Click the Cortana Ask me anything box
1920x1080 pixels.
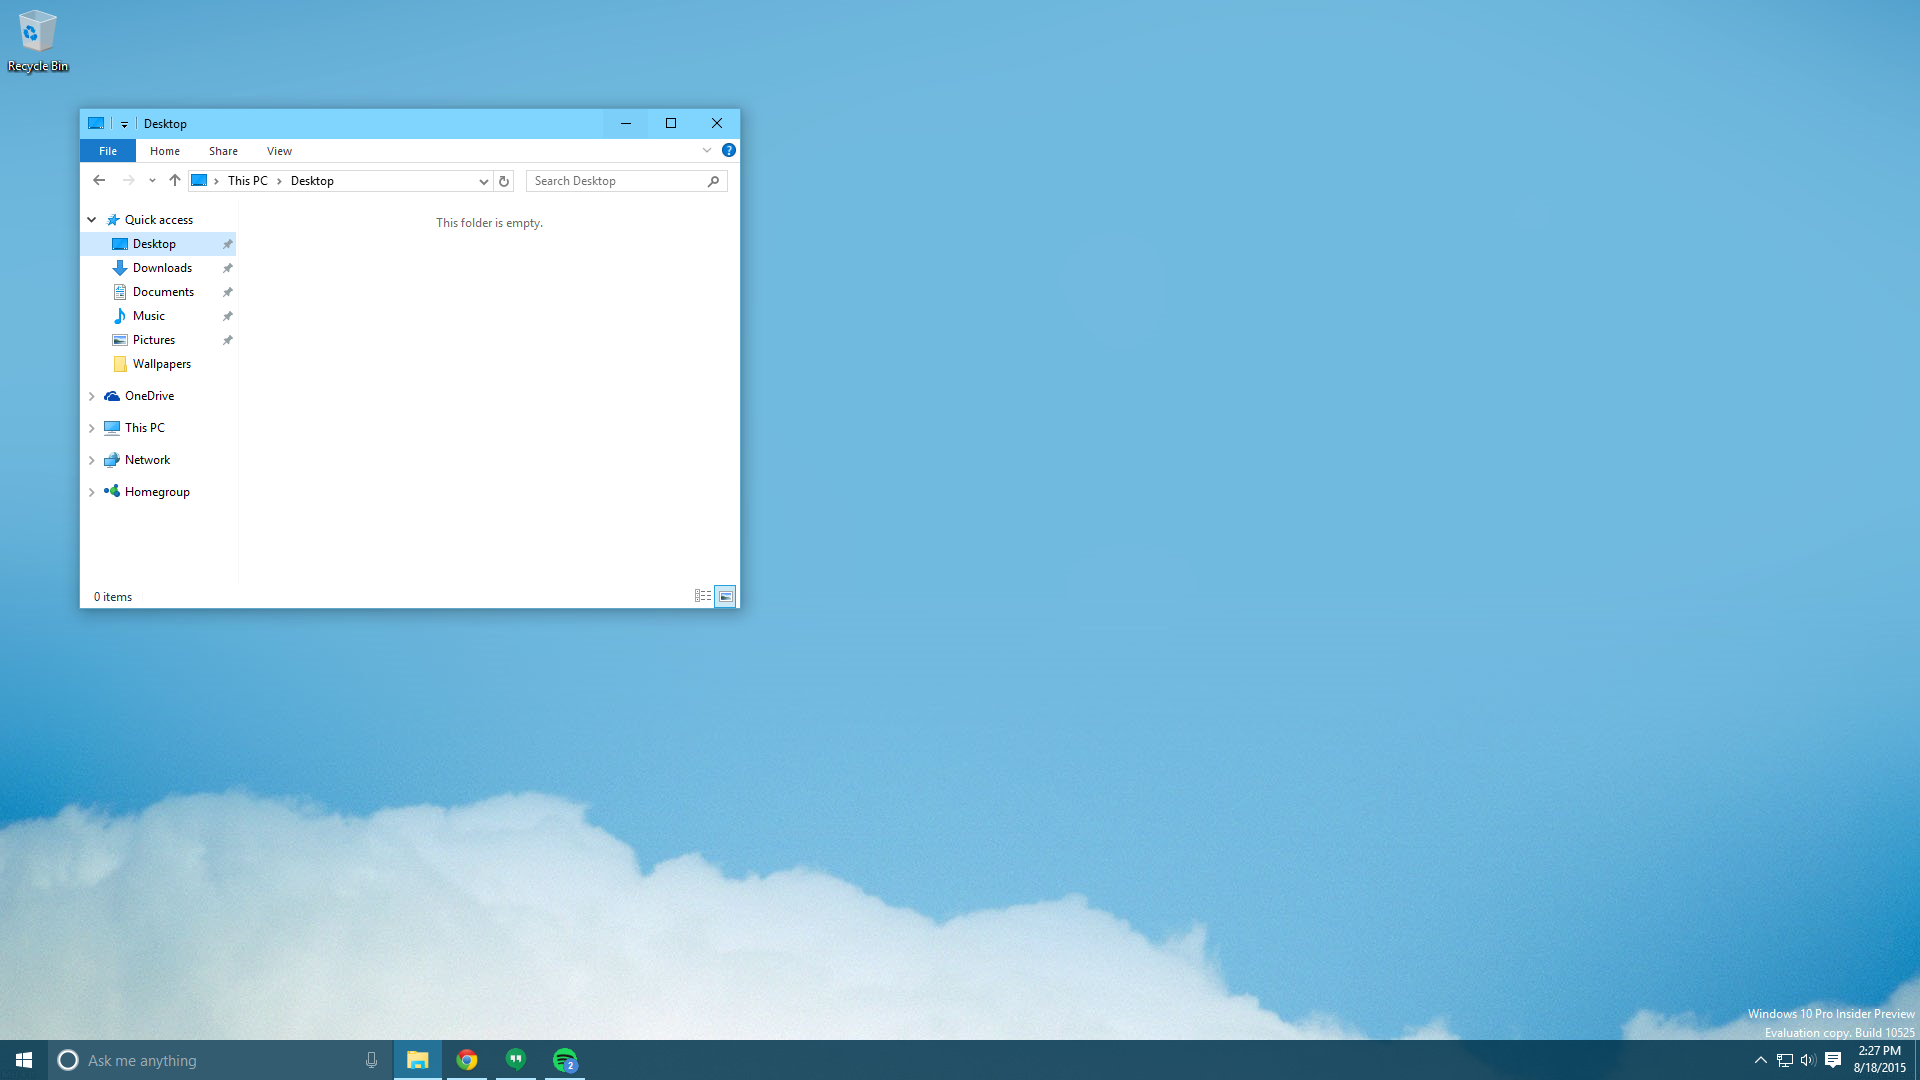(x=220, y=1060)
